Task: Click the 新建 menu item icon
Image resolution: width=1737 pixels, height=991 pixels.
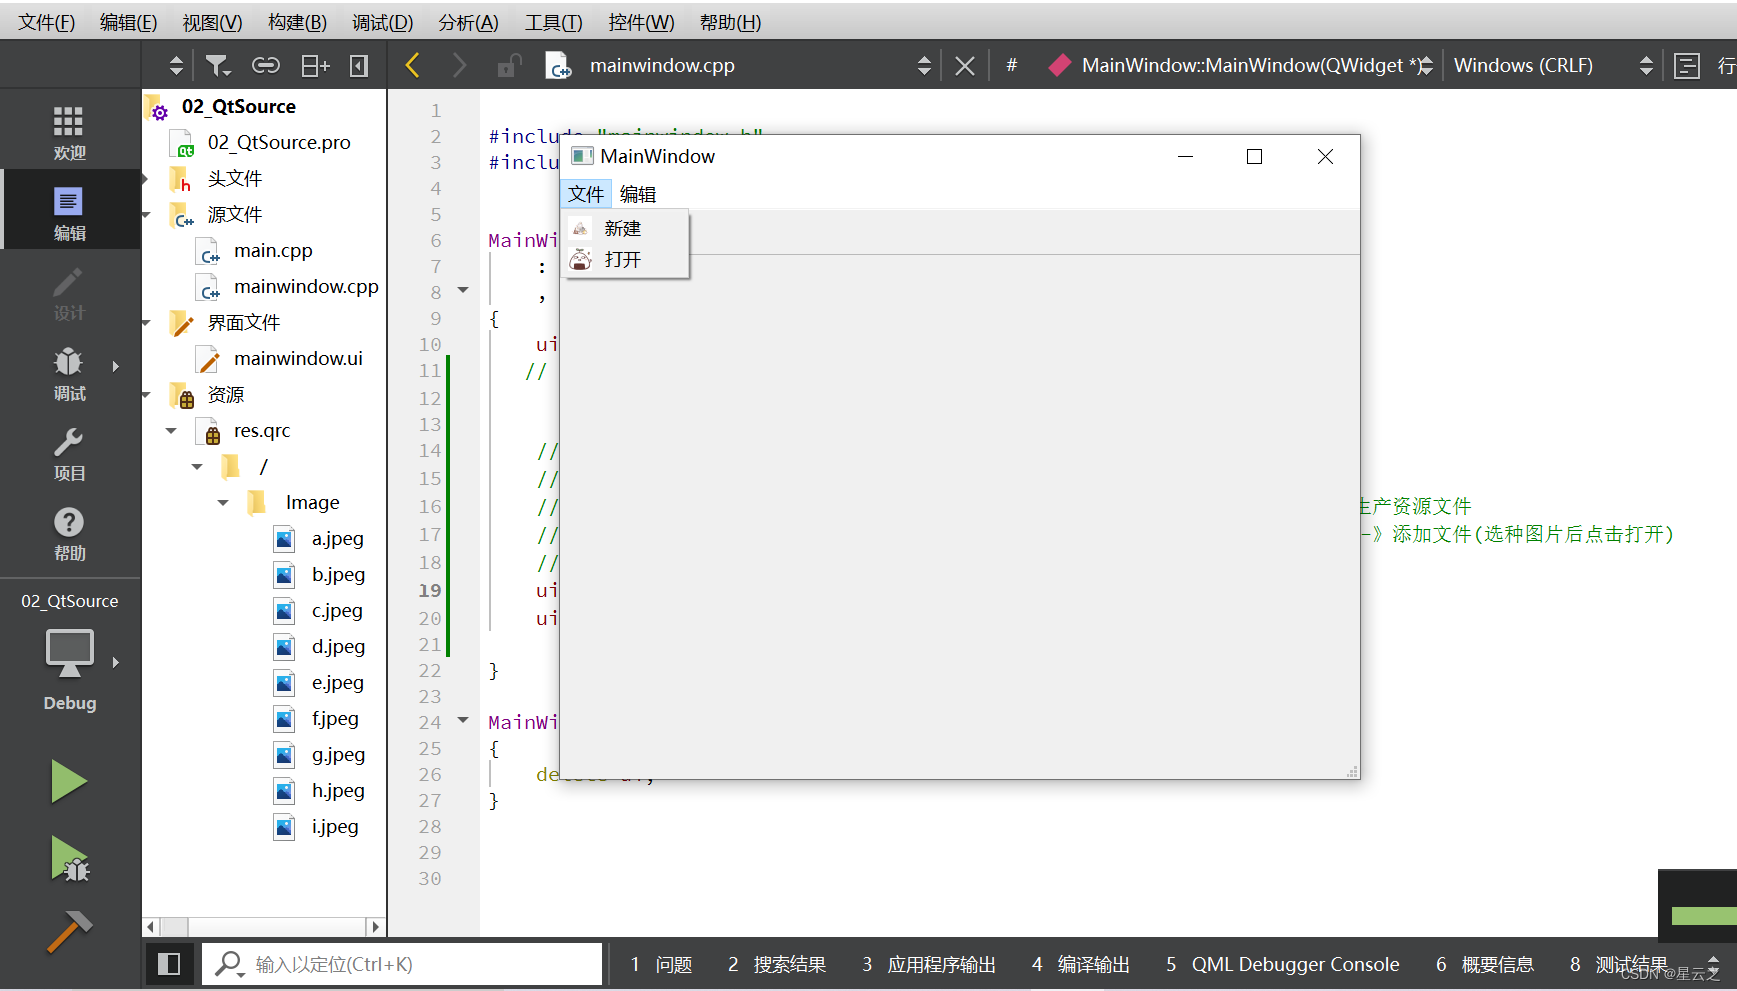Action: (x=580, y=228)
